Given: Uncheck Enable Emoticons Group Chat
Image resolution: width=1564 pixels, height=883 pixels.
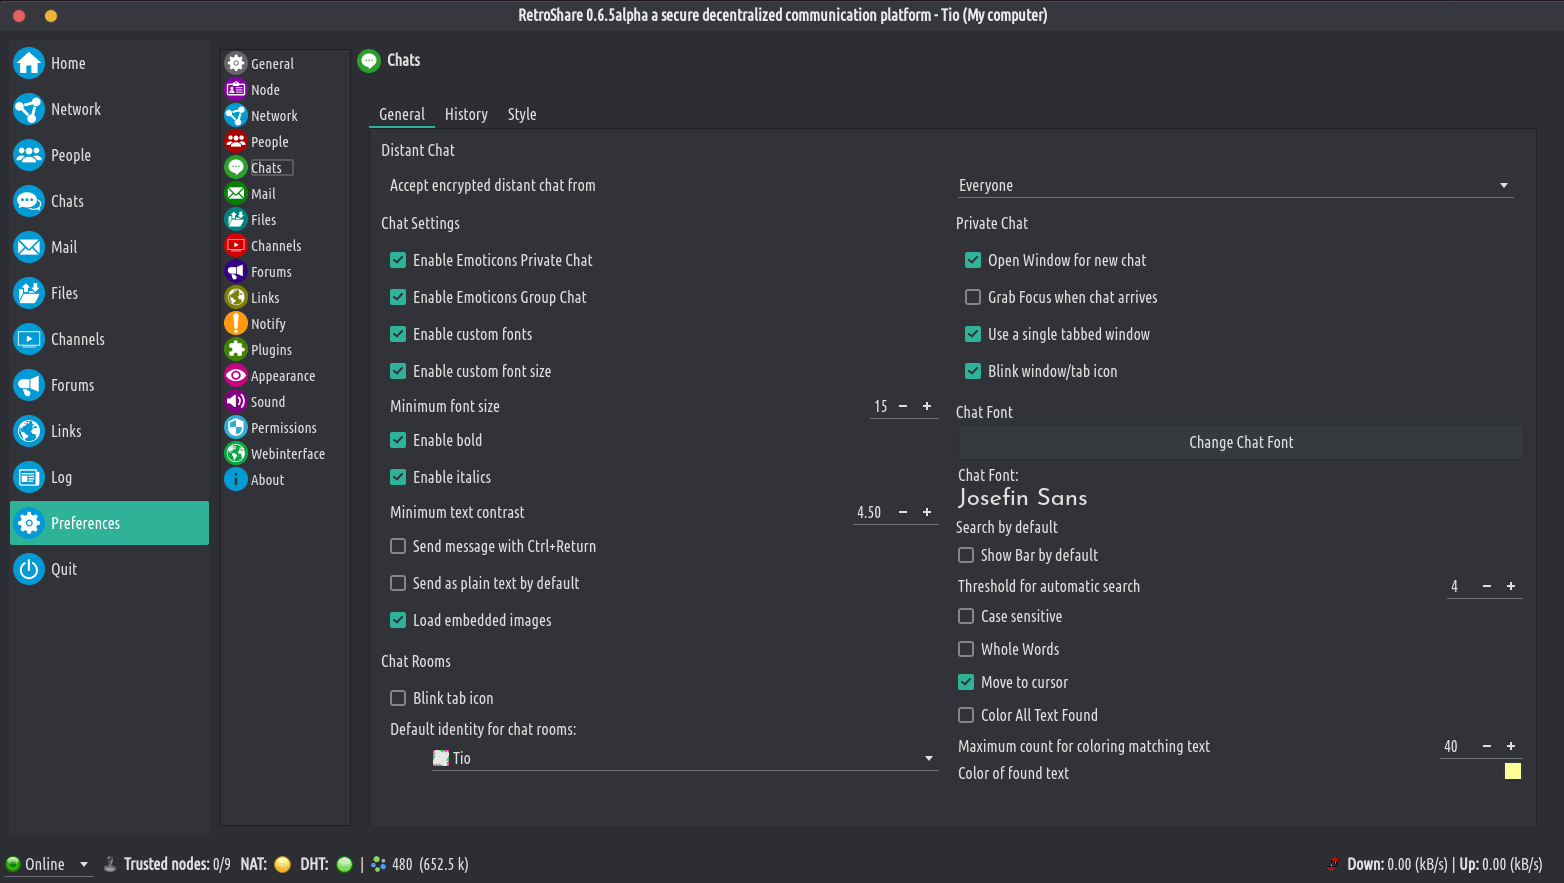Looking at the screenshot, I should click(x=398, y=297).
